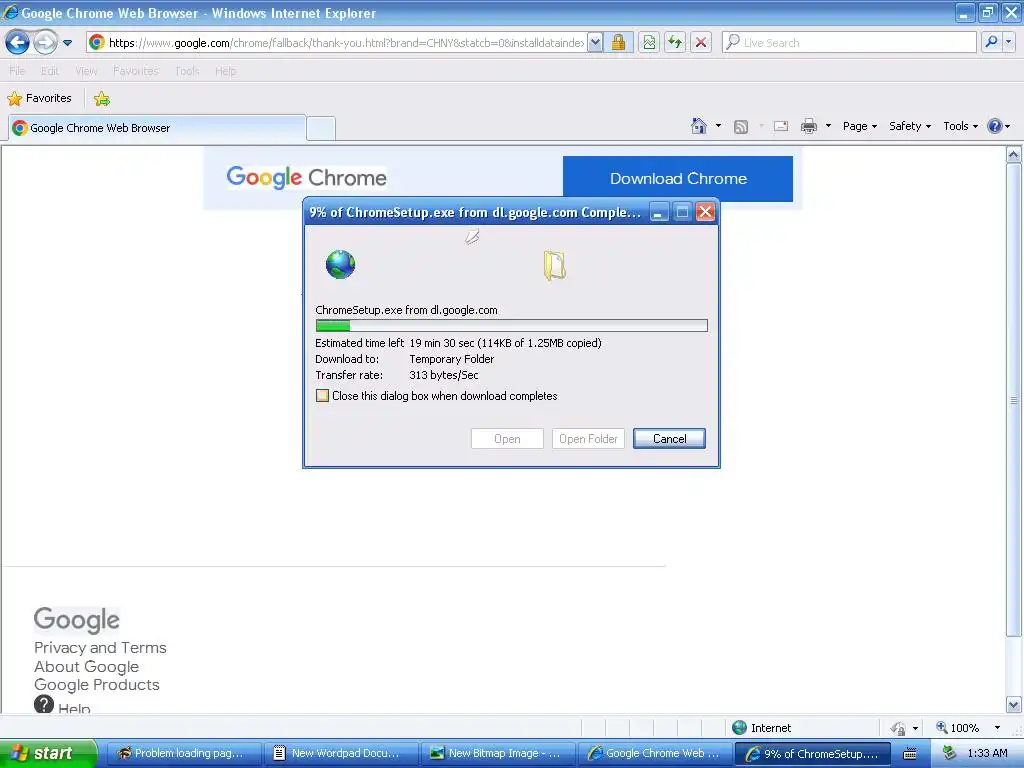
Task: Open the View menu
Action: pyautogui.click(x=86, y=71)
